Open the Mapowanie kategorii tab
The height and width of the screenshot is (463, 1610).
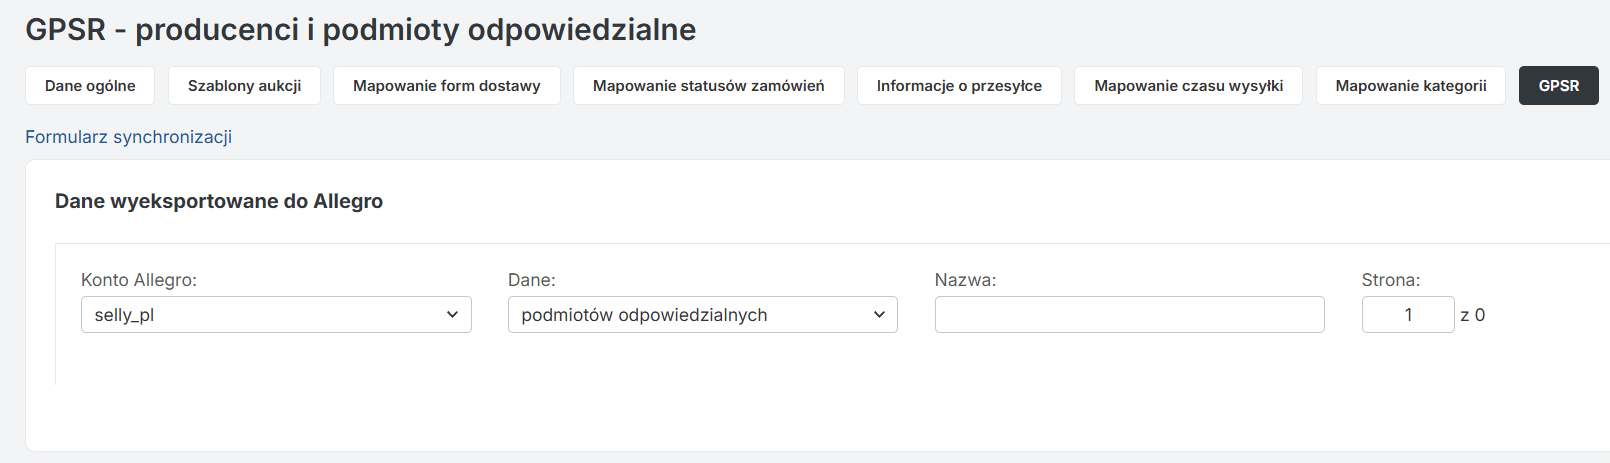point(1410,86)
